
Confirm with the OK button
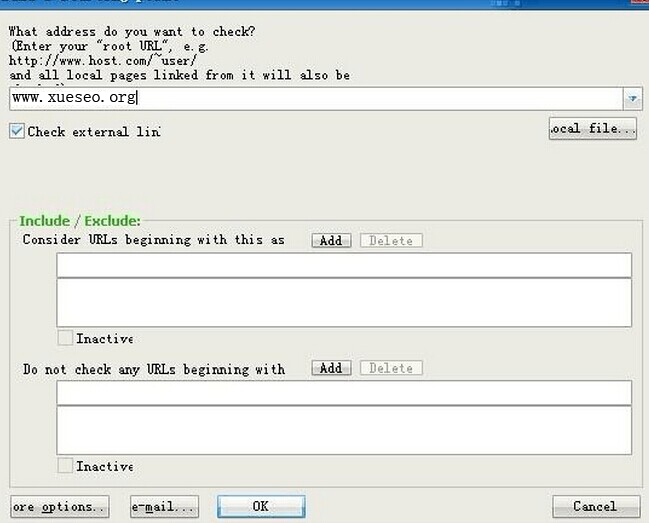tap(261, 506)
